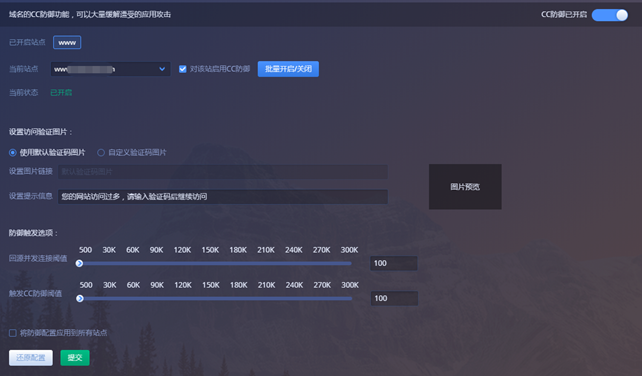Toggle the CC防御已开启 switch off
642x376 pixels.
[x=610, y=15]
